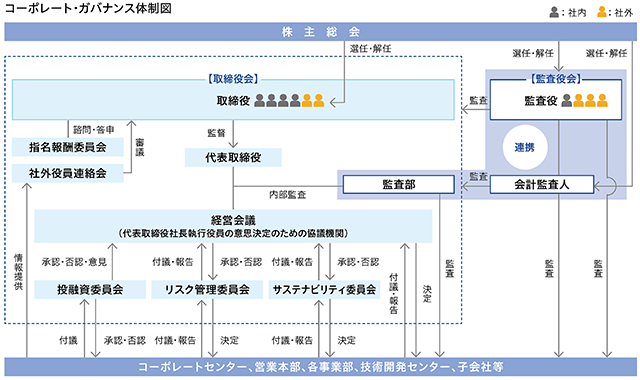Click the orange 社外 legend person icon

(602, 12)
